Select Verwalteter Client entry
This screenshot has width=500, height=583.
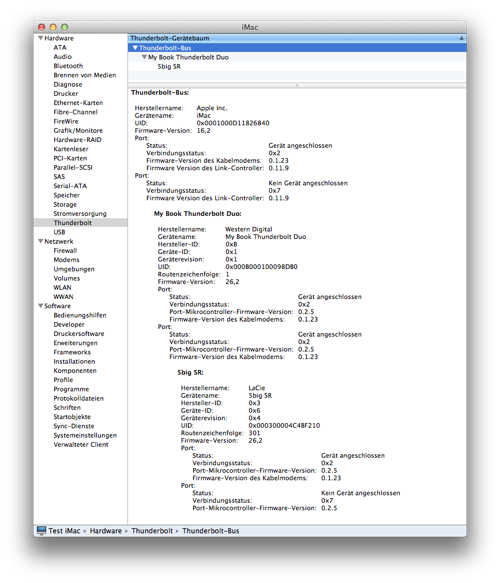click(x=81, y=444)
